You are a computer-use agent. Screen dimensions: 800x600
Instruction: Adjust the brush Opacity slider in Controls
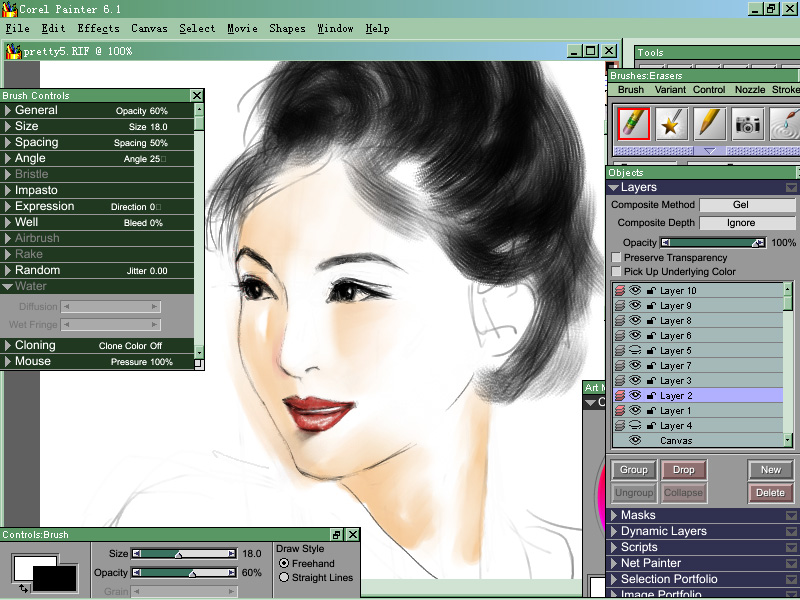coord(184,573)
